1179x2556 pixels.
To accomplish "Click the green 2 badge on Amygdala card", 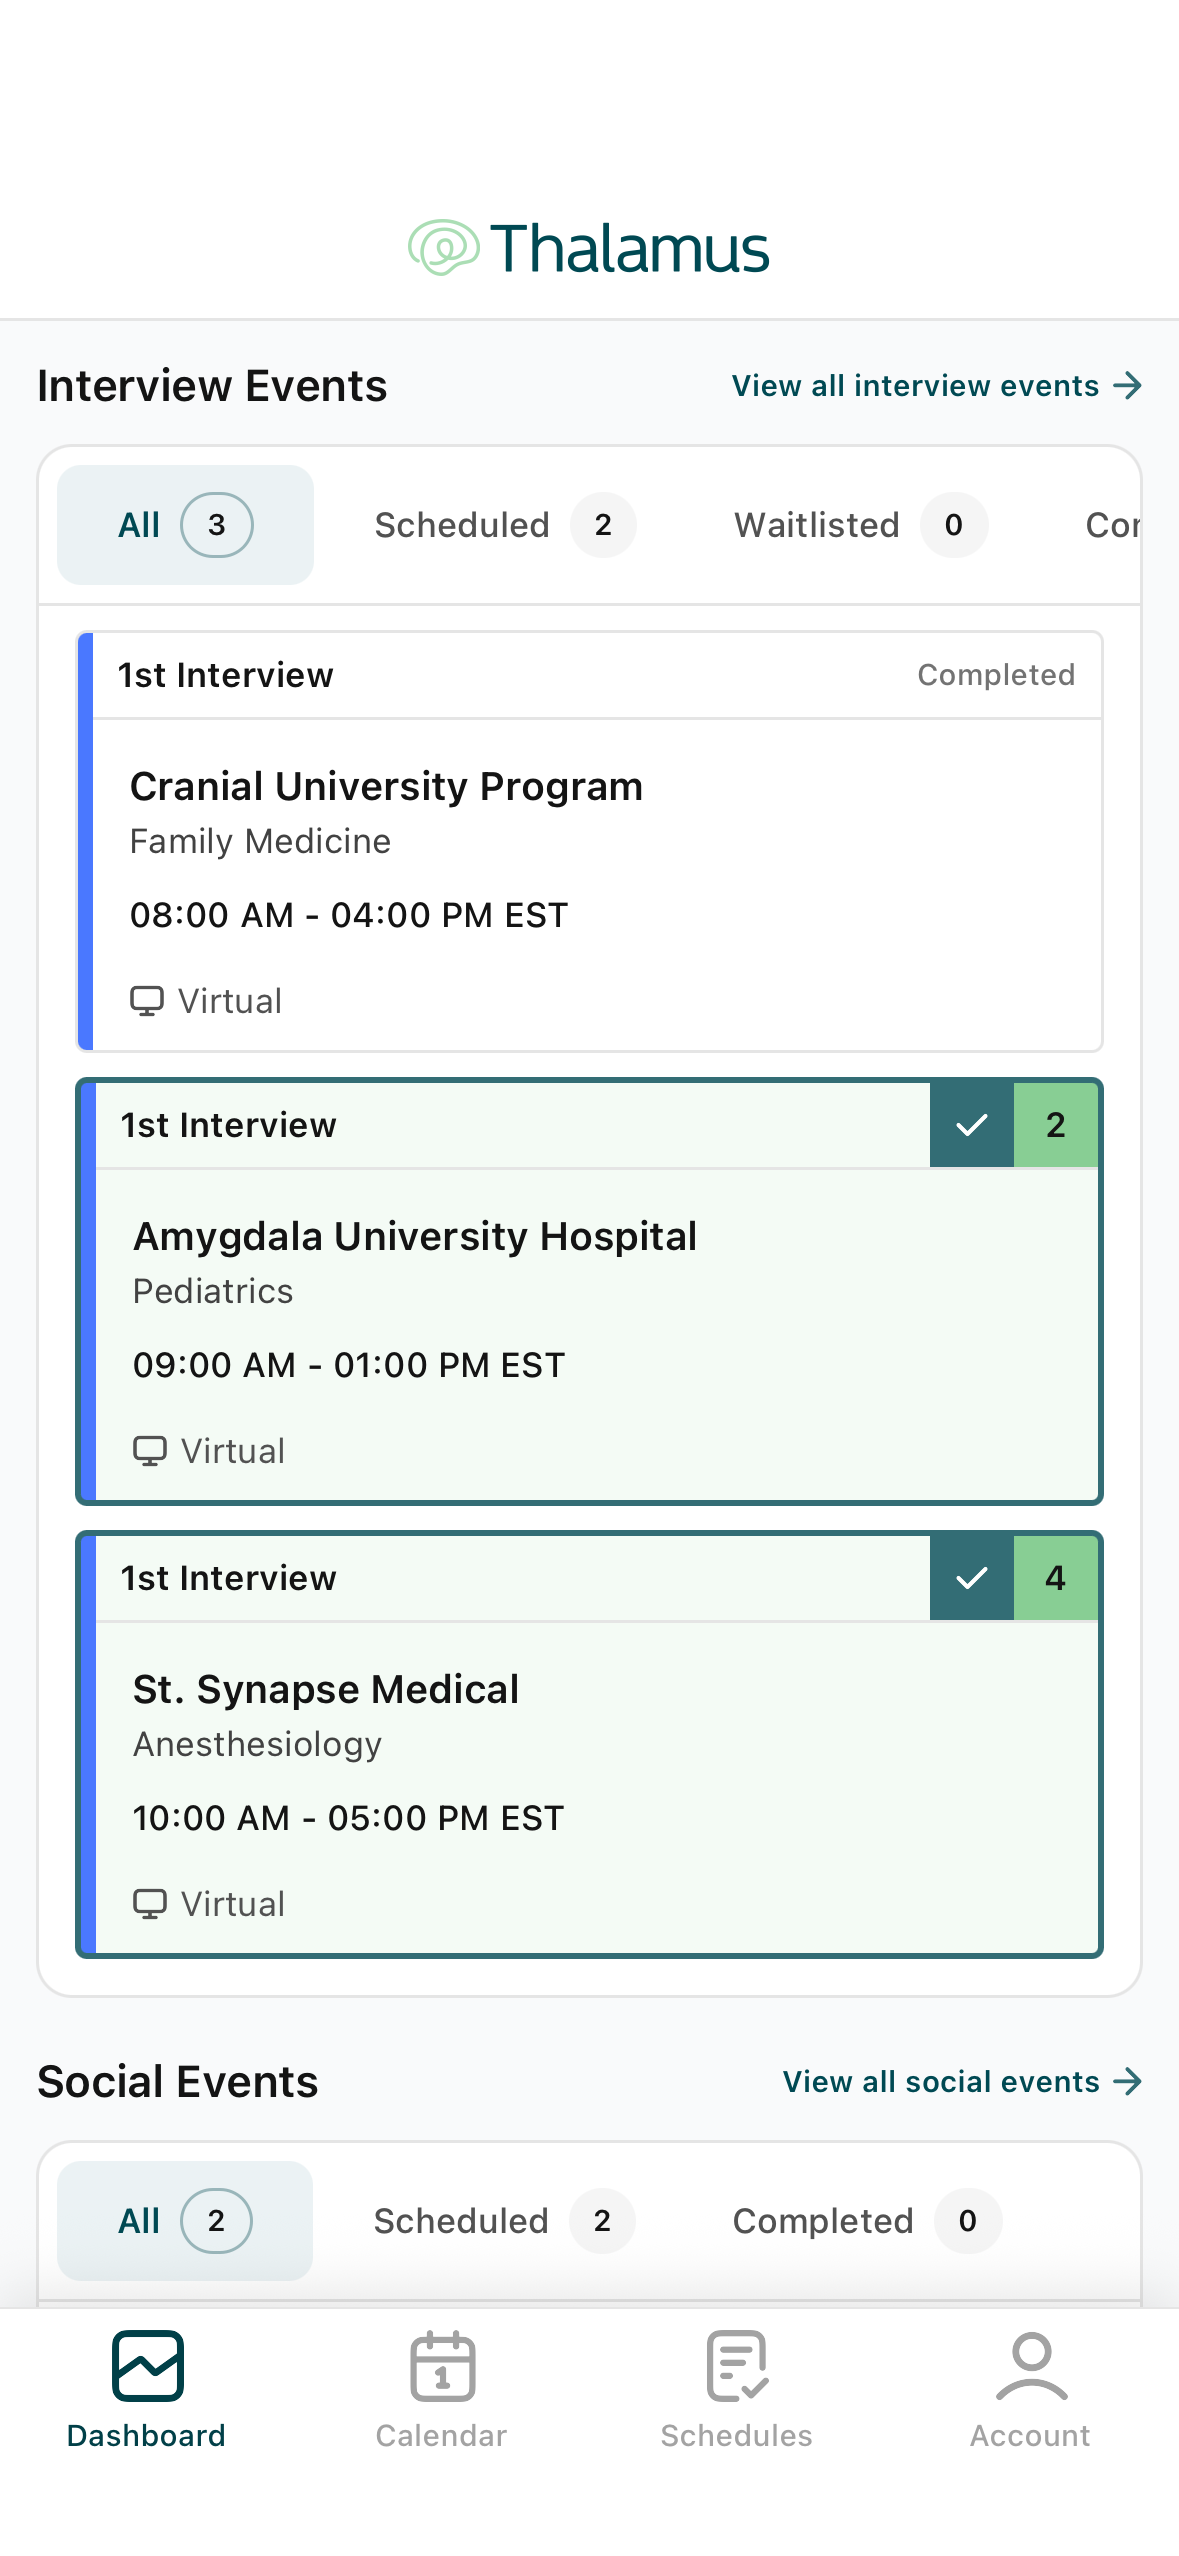I will click(1056, 1125).
